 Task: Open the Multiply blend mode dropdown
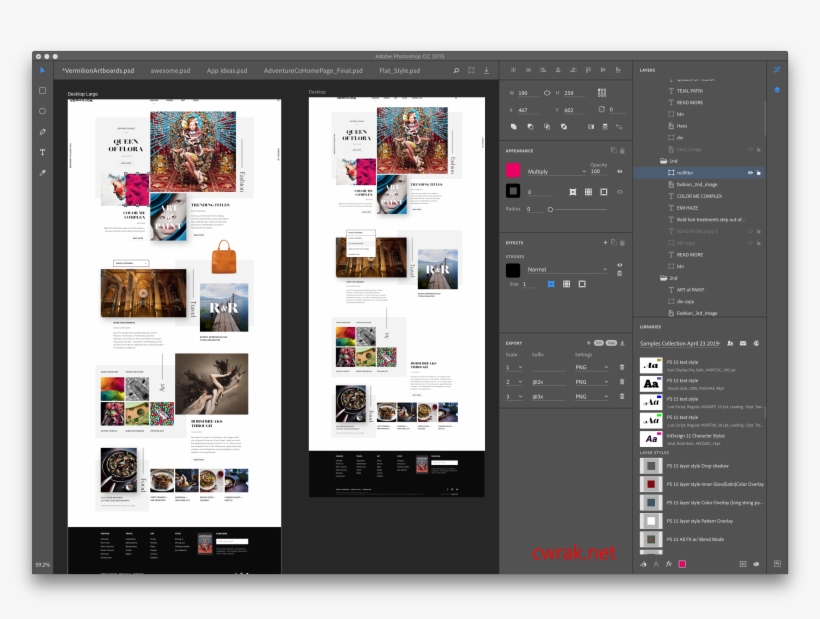(556, 171)
